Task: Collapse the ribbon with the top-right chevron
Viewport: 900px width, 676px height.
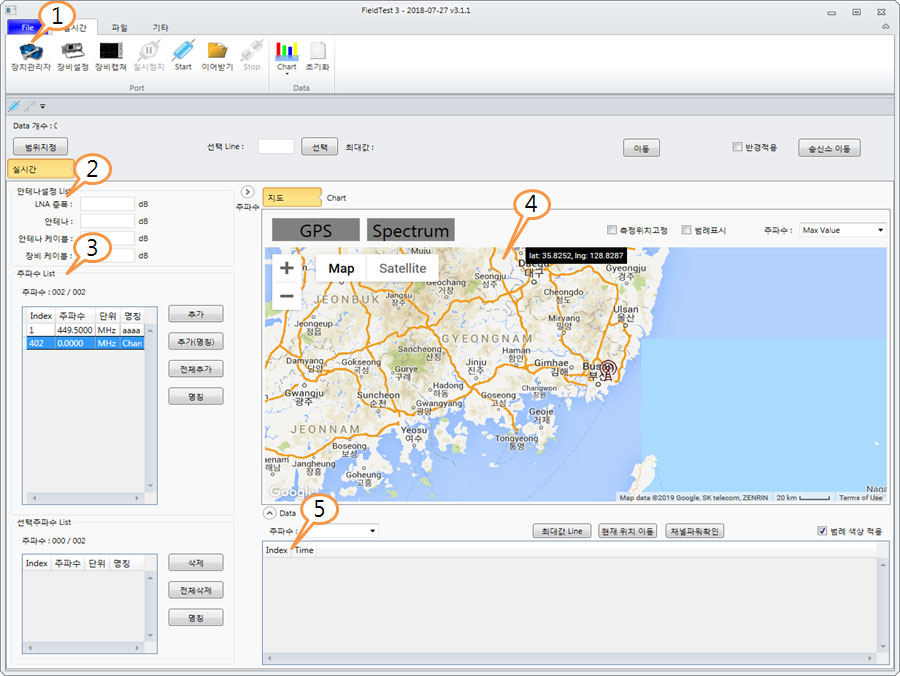Action: (x=886, y=26)
